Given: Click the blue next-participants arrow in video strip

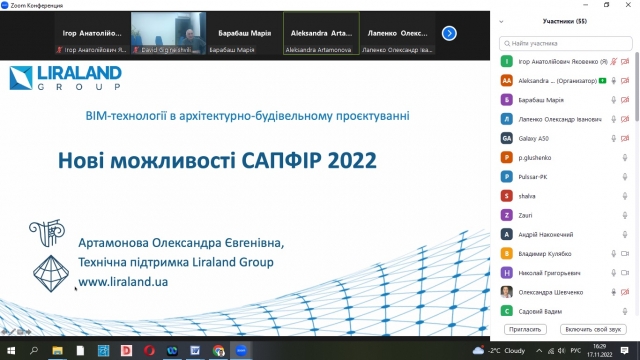Looking at the screenshot, I should click(x=449, y=33).
